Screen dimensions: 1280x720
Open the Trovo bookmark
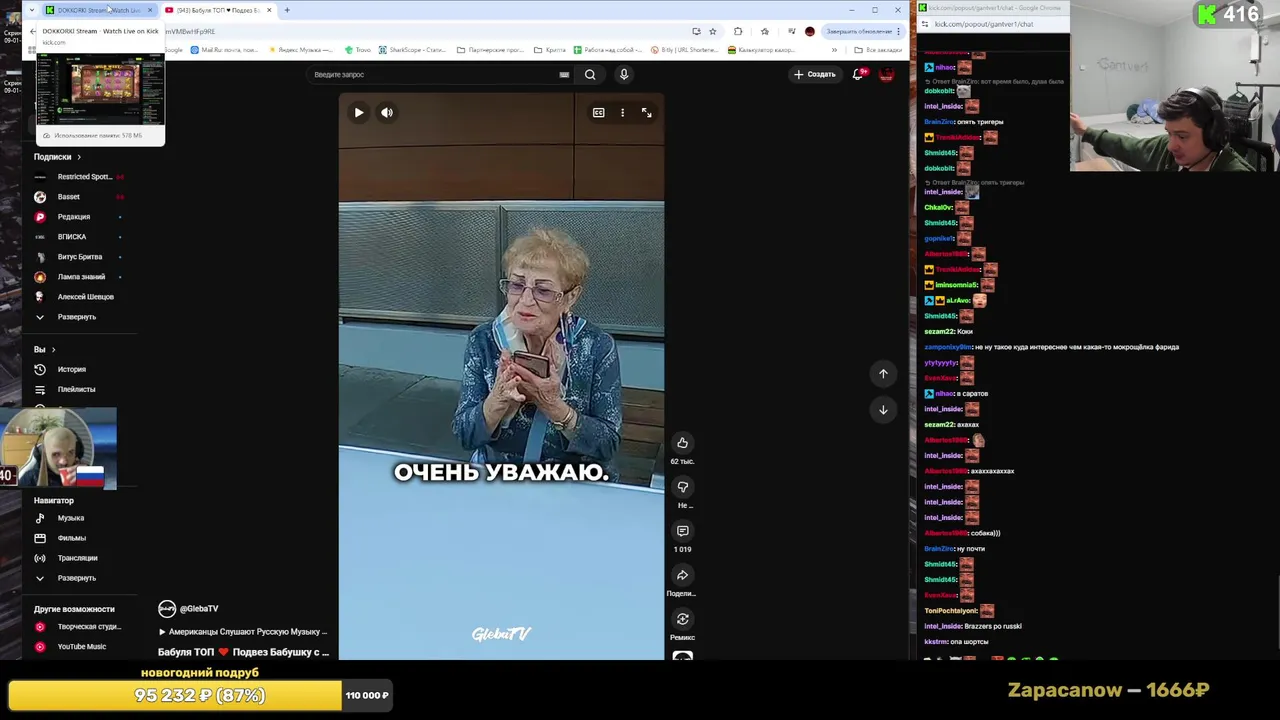coord(357,50)
